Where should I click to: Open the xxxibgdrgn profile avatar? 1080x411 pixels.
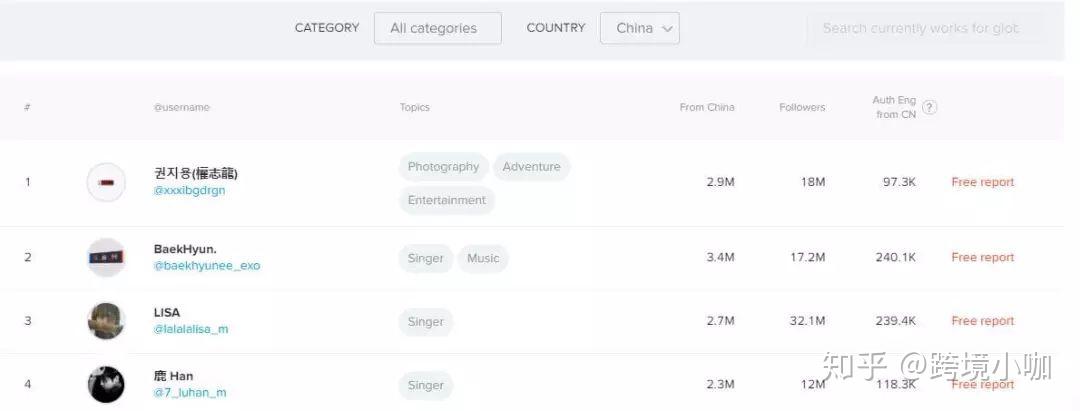coord(106,182)
